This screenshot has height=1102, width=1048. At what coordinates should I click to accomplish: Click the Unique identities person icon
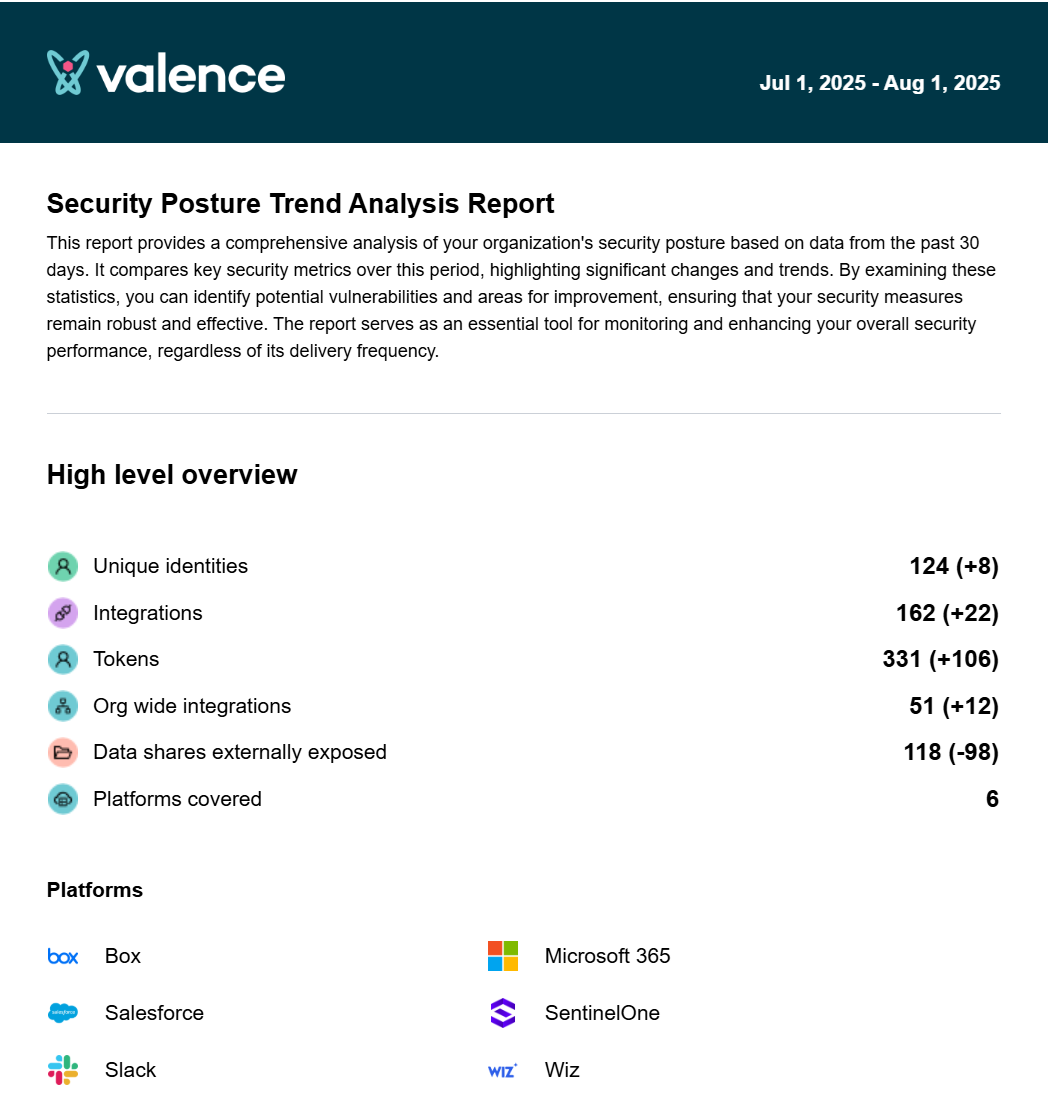tap(63, 567)
